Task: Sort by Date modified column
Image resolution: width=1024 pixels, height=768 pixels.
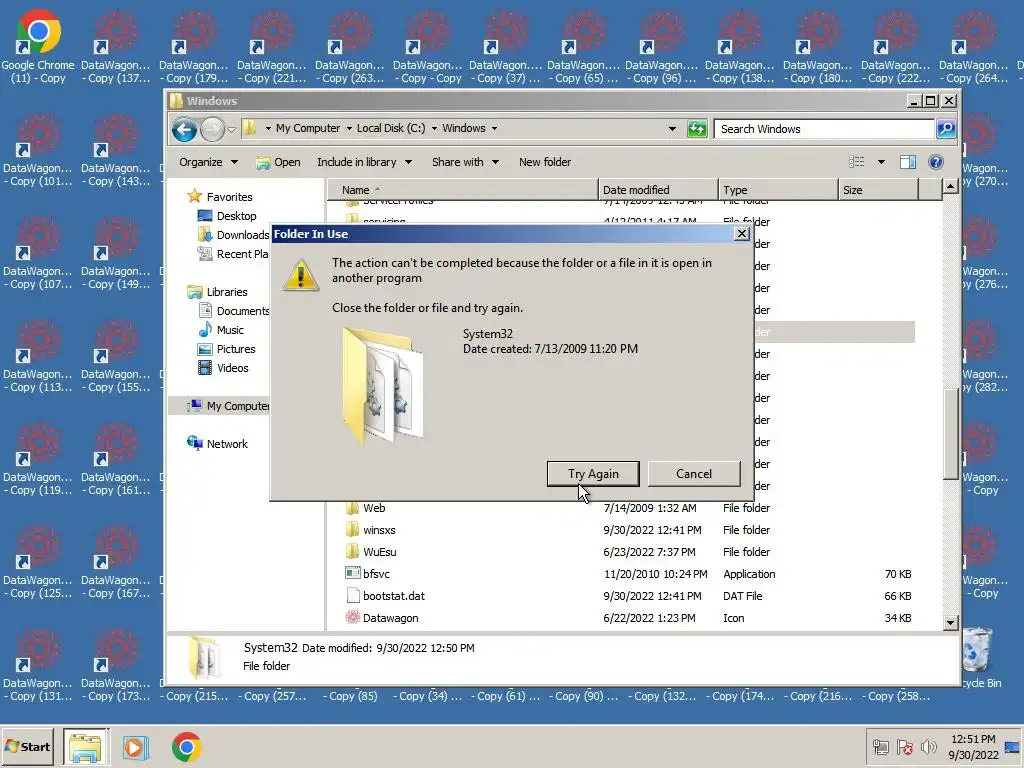Action: tap(658, 190)
